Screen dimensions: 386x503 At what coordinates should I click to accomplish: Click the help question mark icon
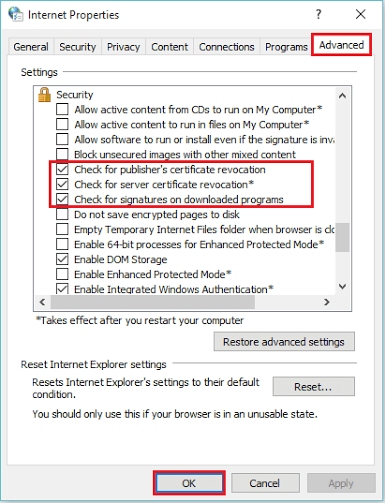pos(318,14)
